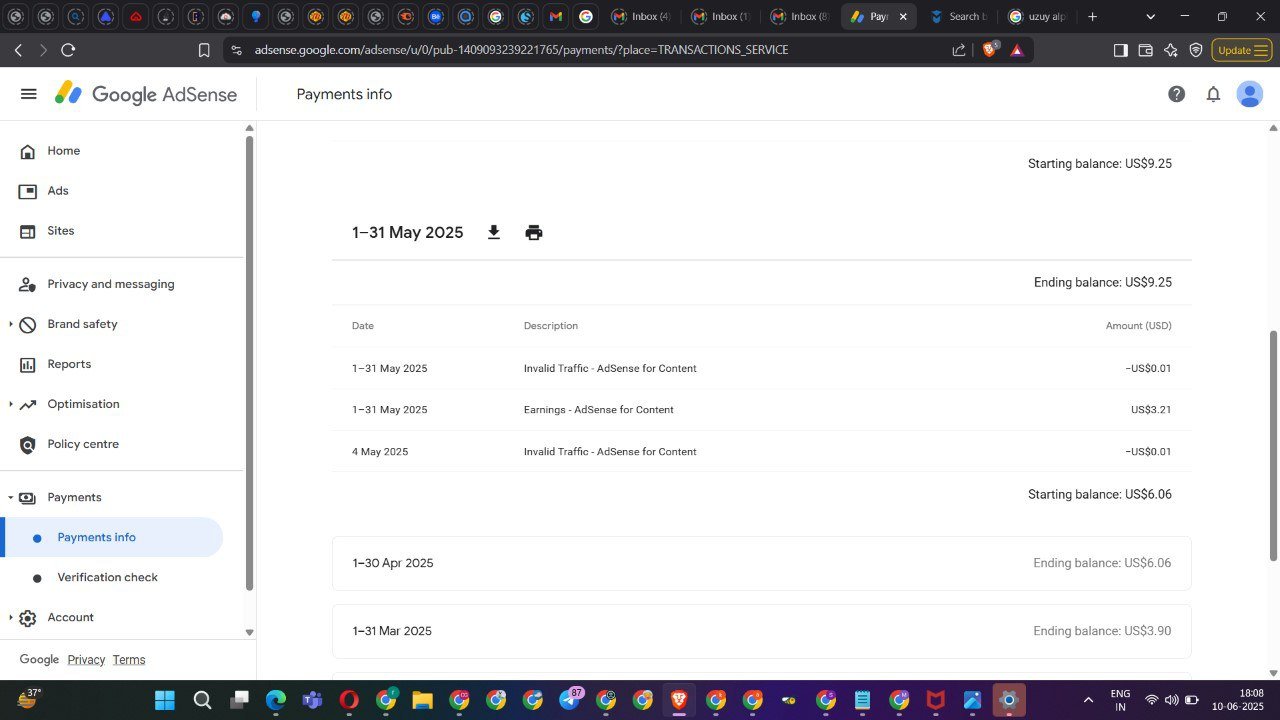Expand the Brand safety menu arrow
The width and height of the screenshot is (1280, 720).
pyautogui.click(x=11, y=324)
